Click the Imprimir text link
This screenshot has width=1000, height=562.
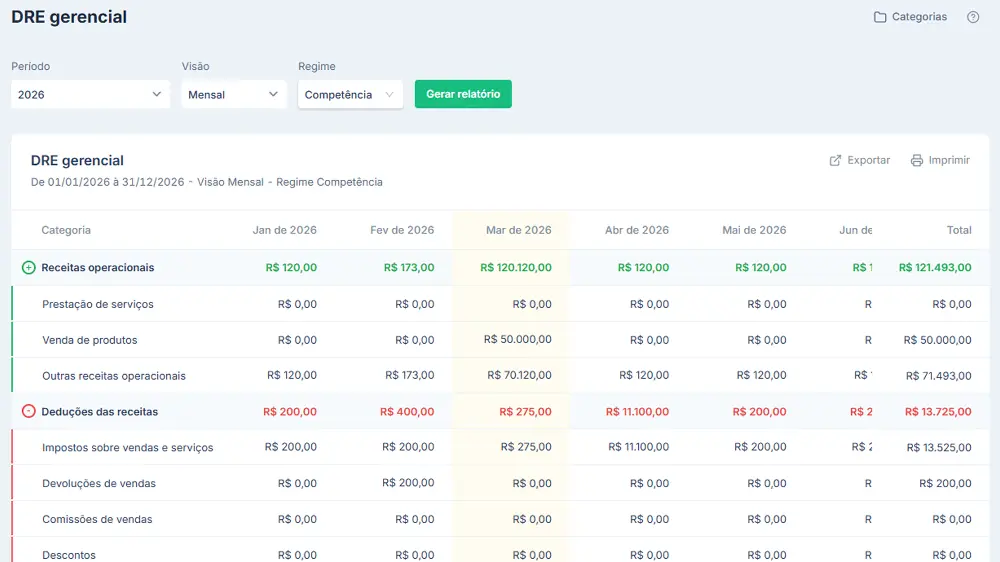point(949,161)
